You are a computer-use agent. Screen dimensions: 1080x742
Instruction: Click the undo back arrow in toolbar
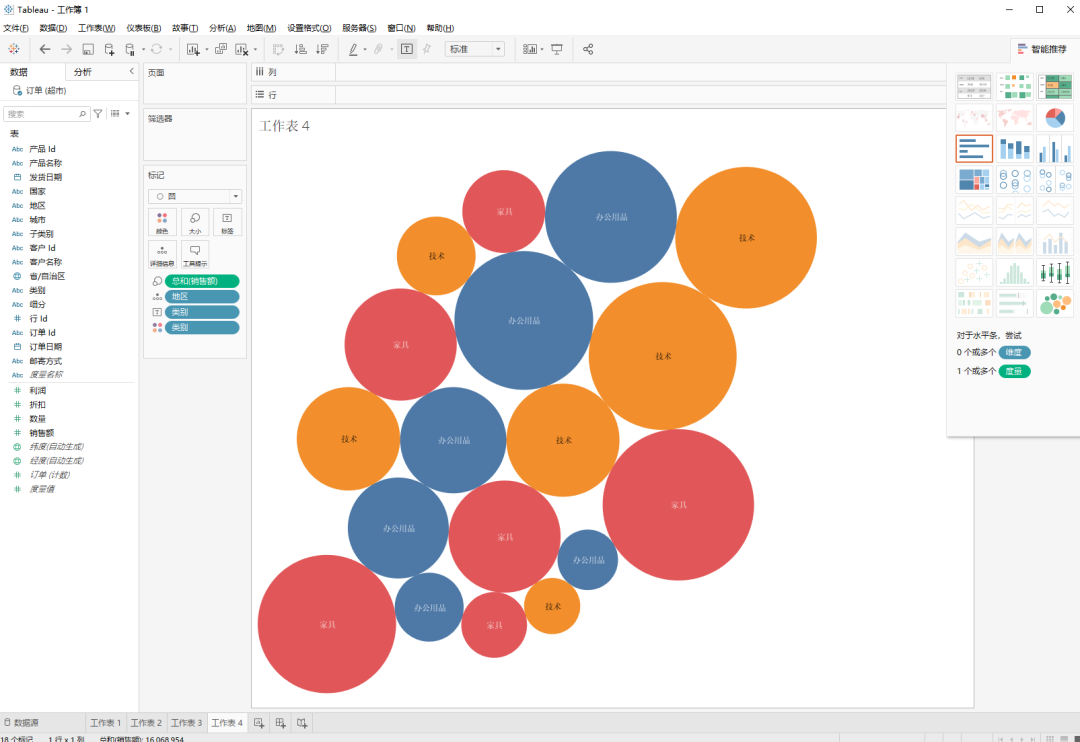[x=45, y=49]
